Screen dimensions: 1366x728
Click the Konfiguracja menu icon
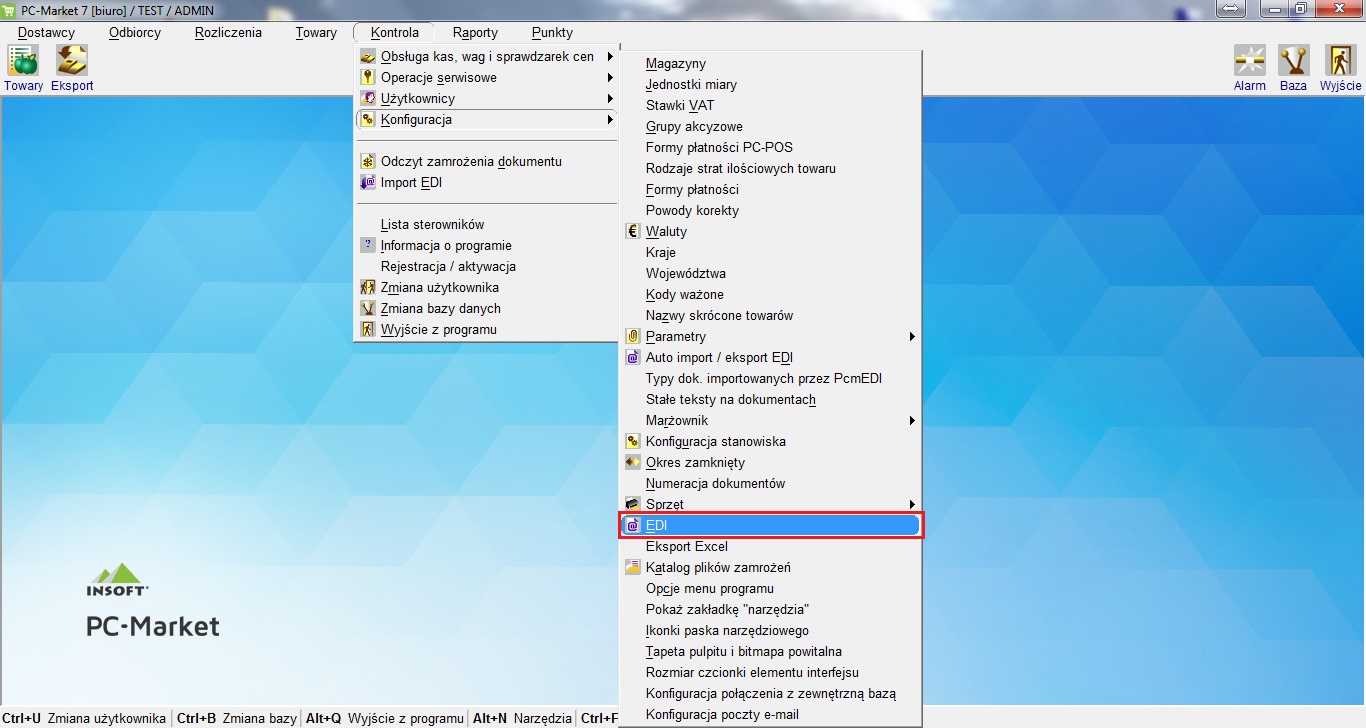tap(368, 120)
